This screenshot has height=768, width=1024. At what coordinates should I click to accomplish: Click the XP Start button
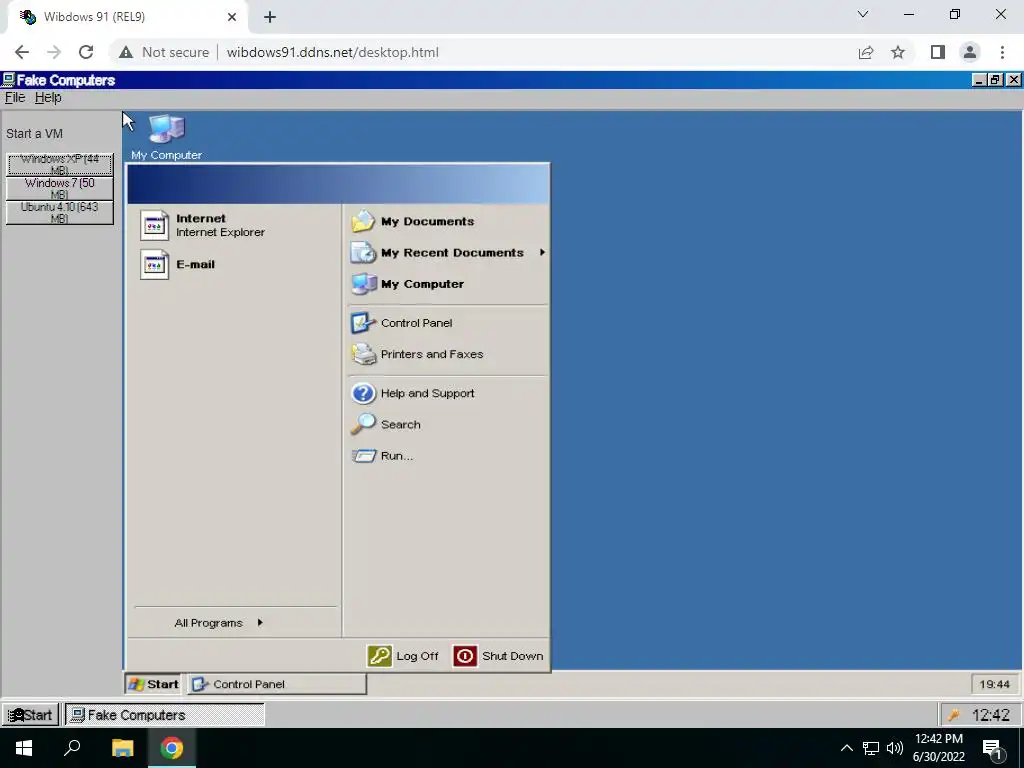(153, 684)
